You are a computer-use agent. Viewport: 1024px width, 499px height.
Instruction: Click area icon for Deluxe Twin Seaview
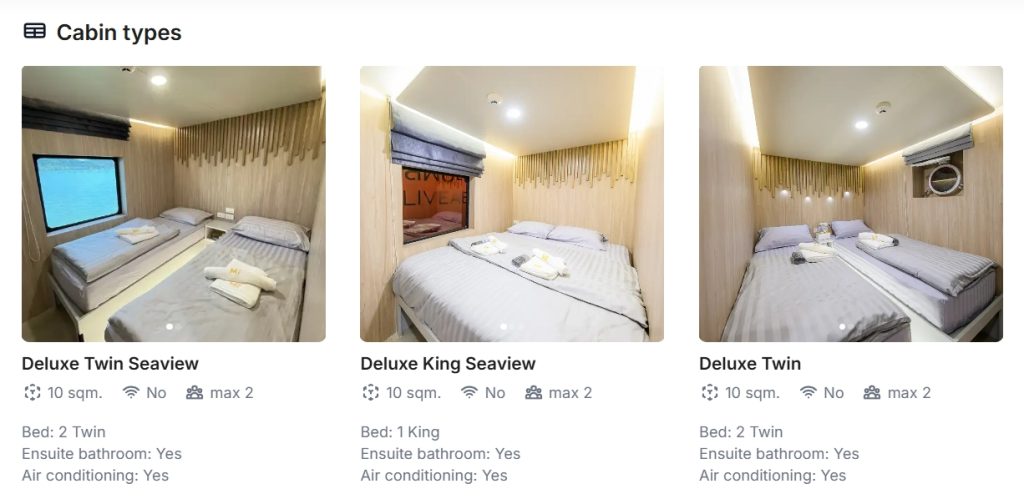click(x=32, y=393)
